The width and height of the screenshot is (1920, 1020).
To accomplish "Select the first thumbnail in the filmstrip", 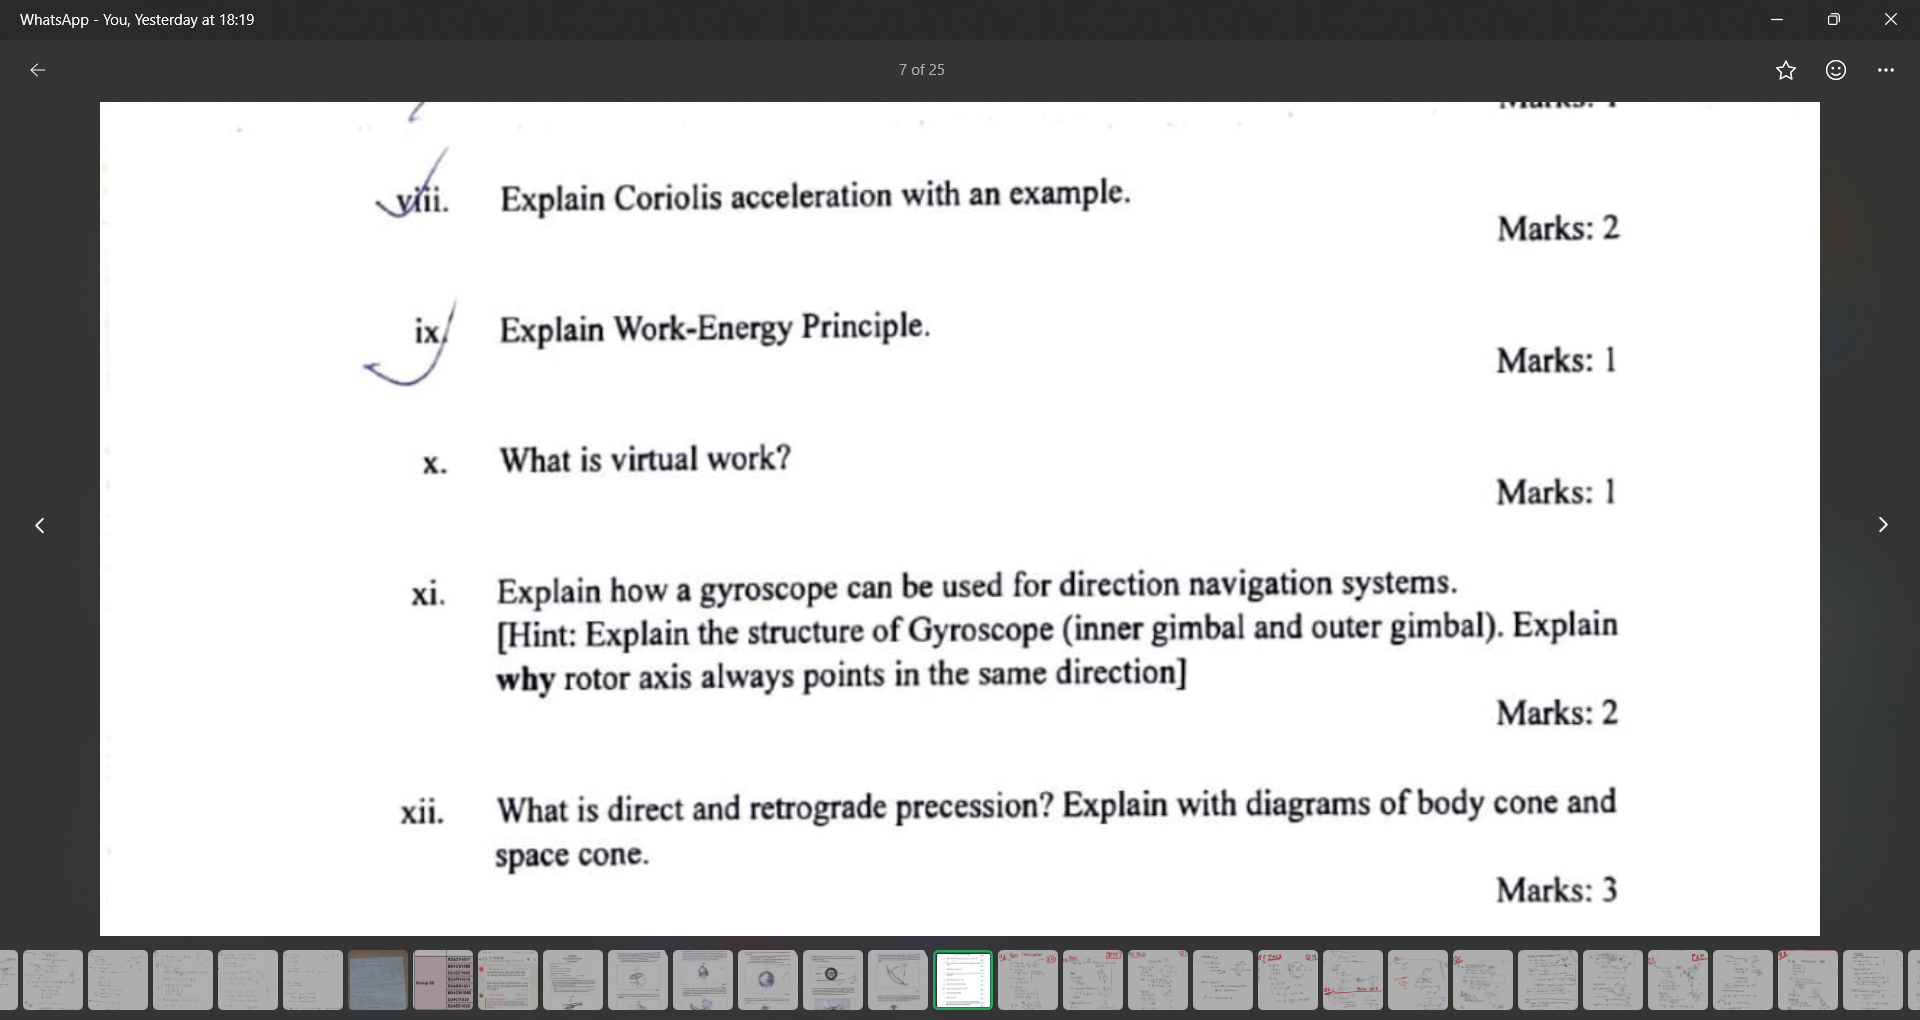I will [x=12, y=980].
